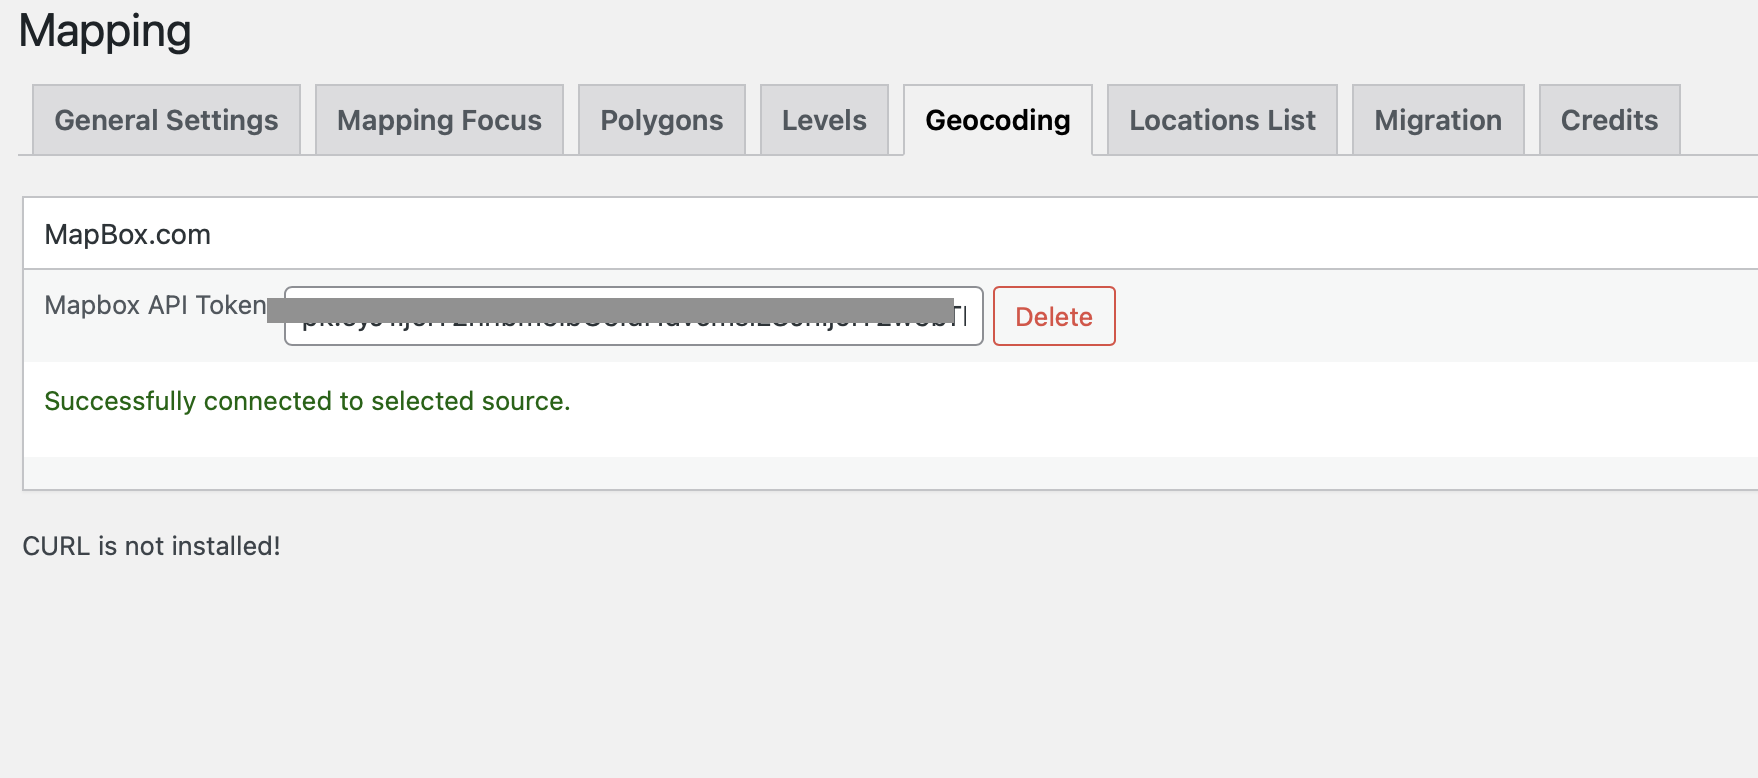Select the Polygons tab
Screen dimensions: 1758x778
(x=660, y=120)
